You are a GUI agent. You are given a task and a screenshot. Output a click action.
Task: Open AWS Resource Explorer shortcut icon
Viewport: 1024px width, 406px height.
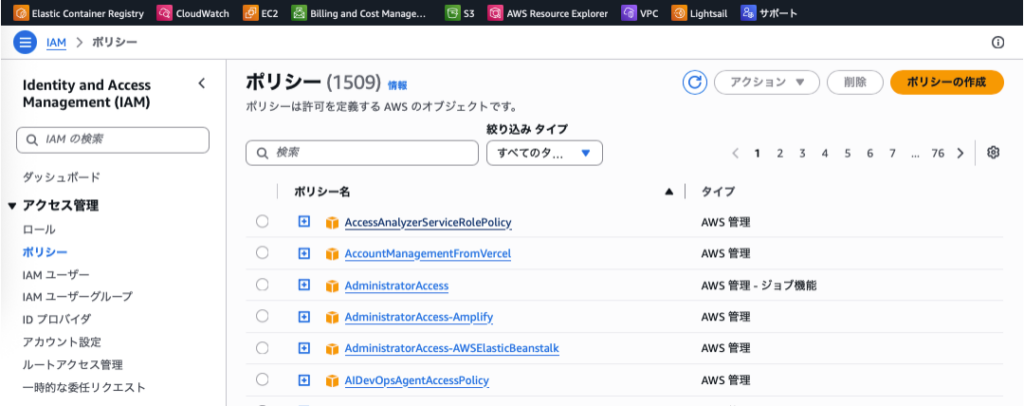(496, 12)
